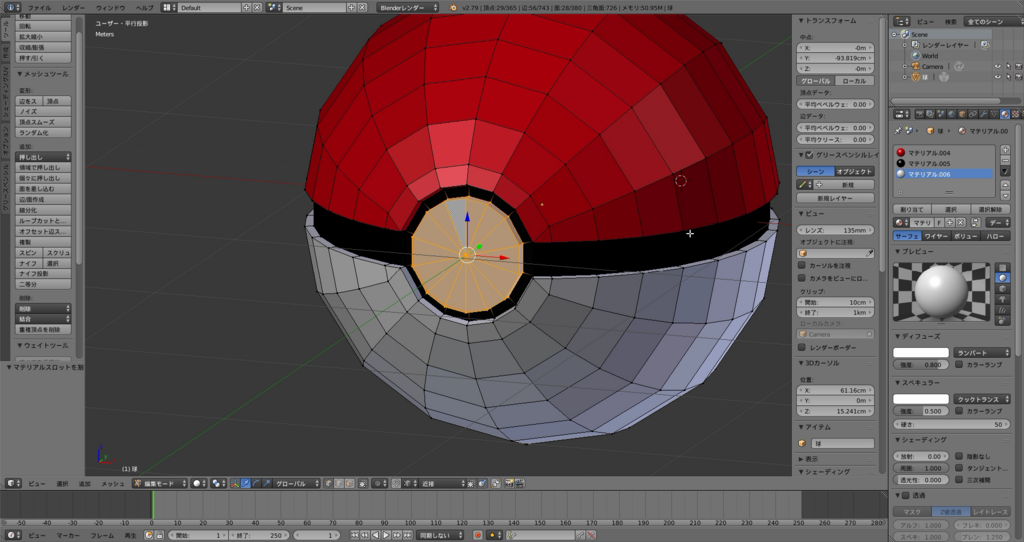Open the メッシュ menu in viewport header
This screenshot has height=542, width=1024.
click(x=112, y=483)
